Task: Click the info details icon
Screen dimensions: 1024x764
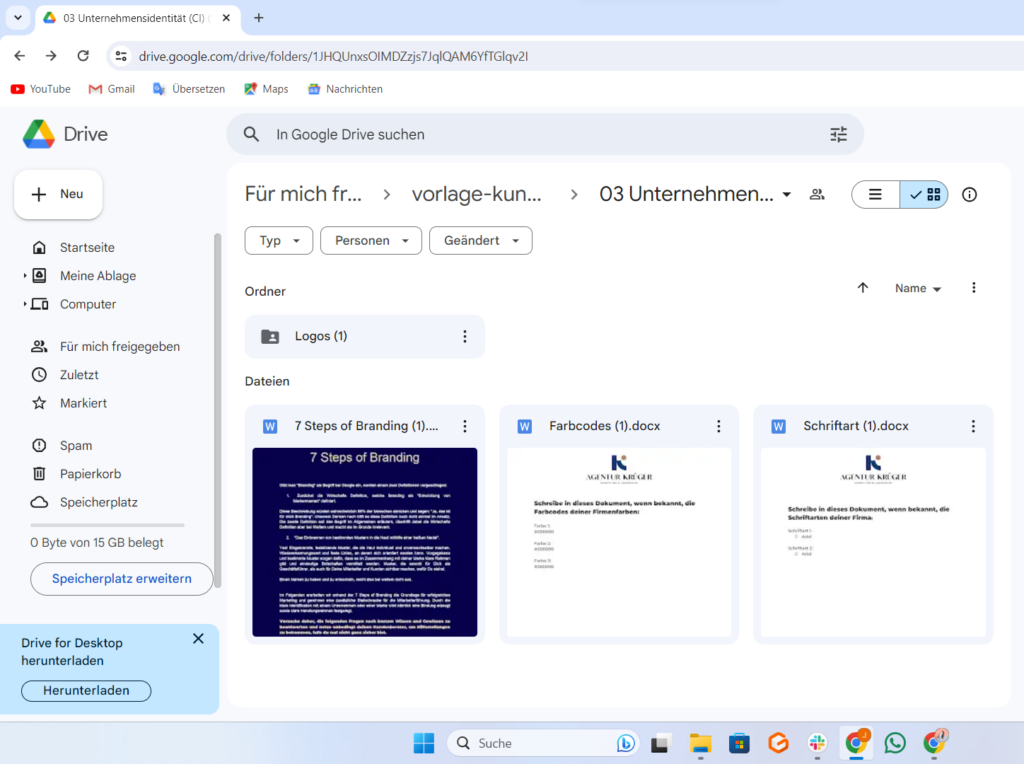Action: pos(969,195)
